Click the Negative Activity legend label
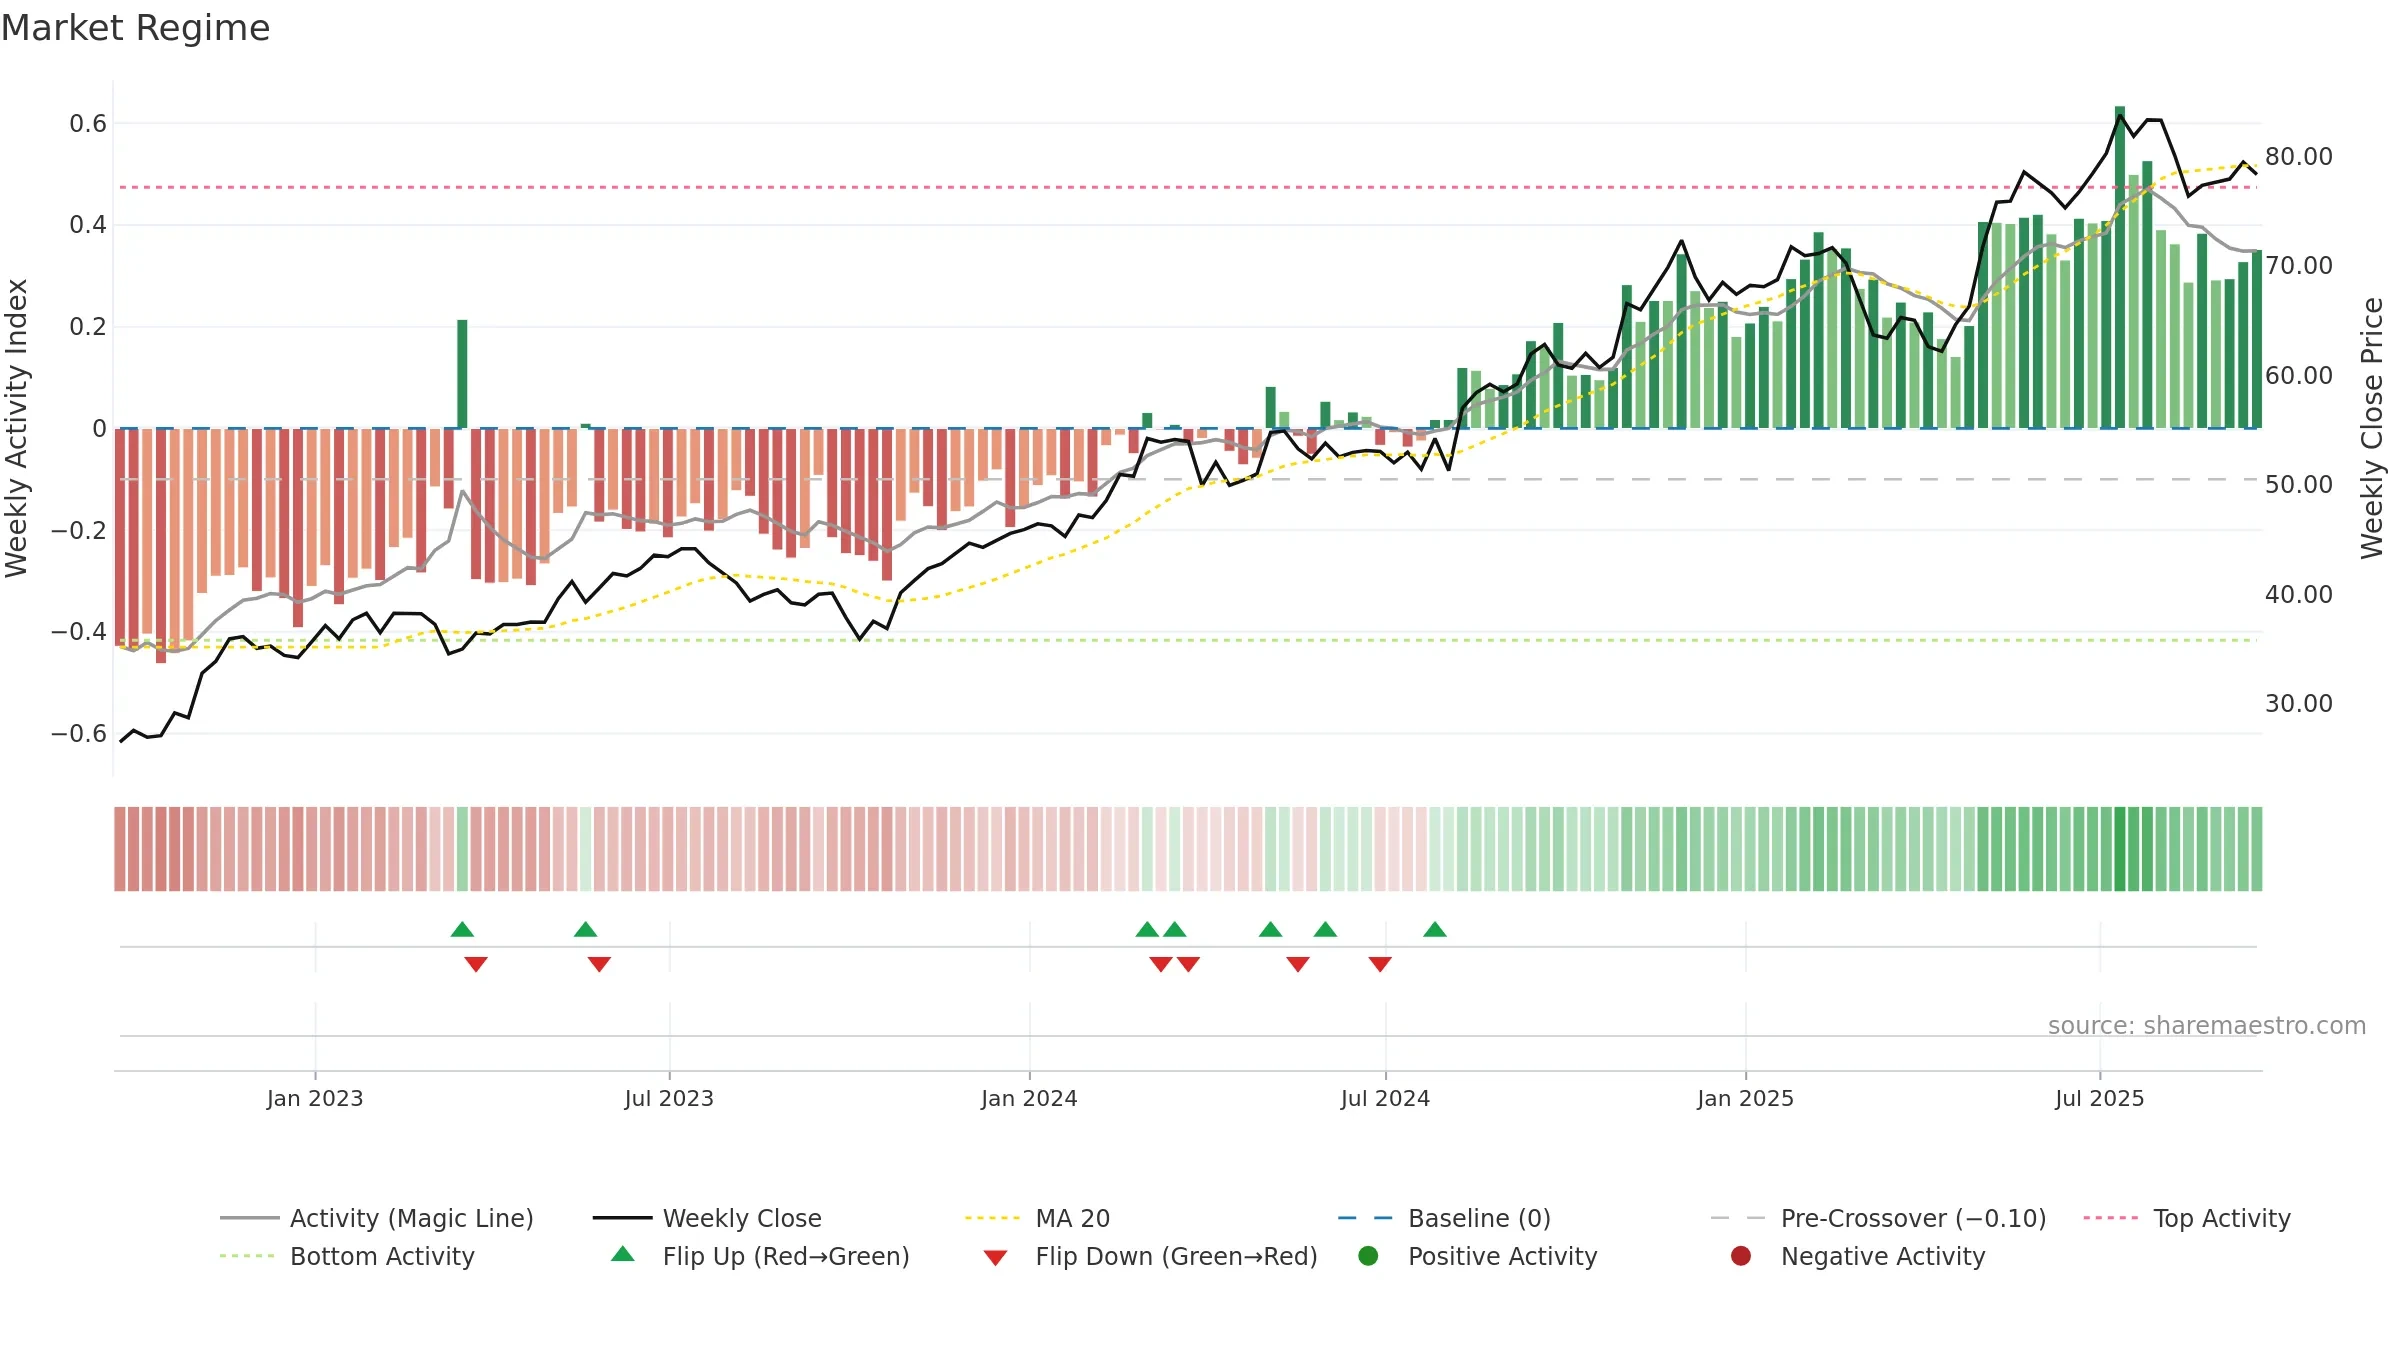The image size is (2400, 1350). coord(1883,1256)
